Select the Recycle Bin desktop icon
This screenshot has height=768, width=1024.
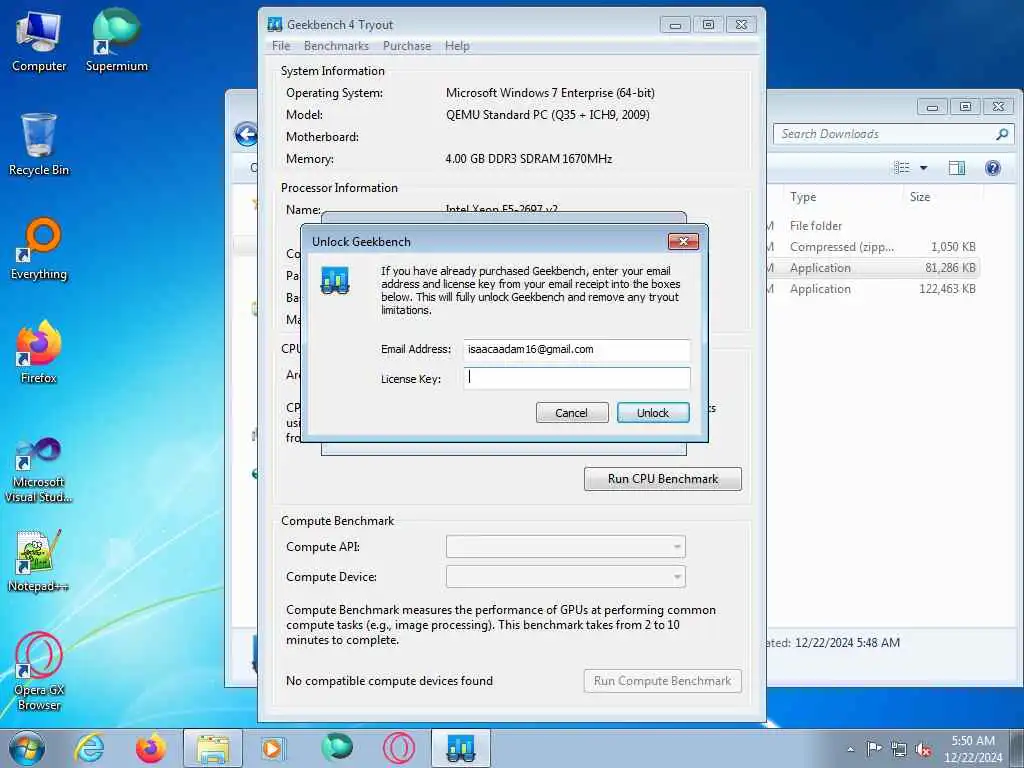39,144
